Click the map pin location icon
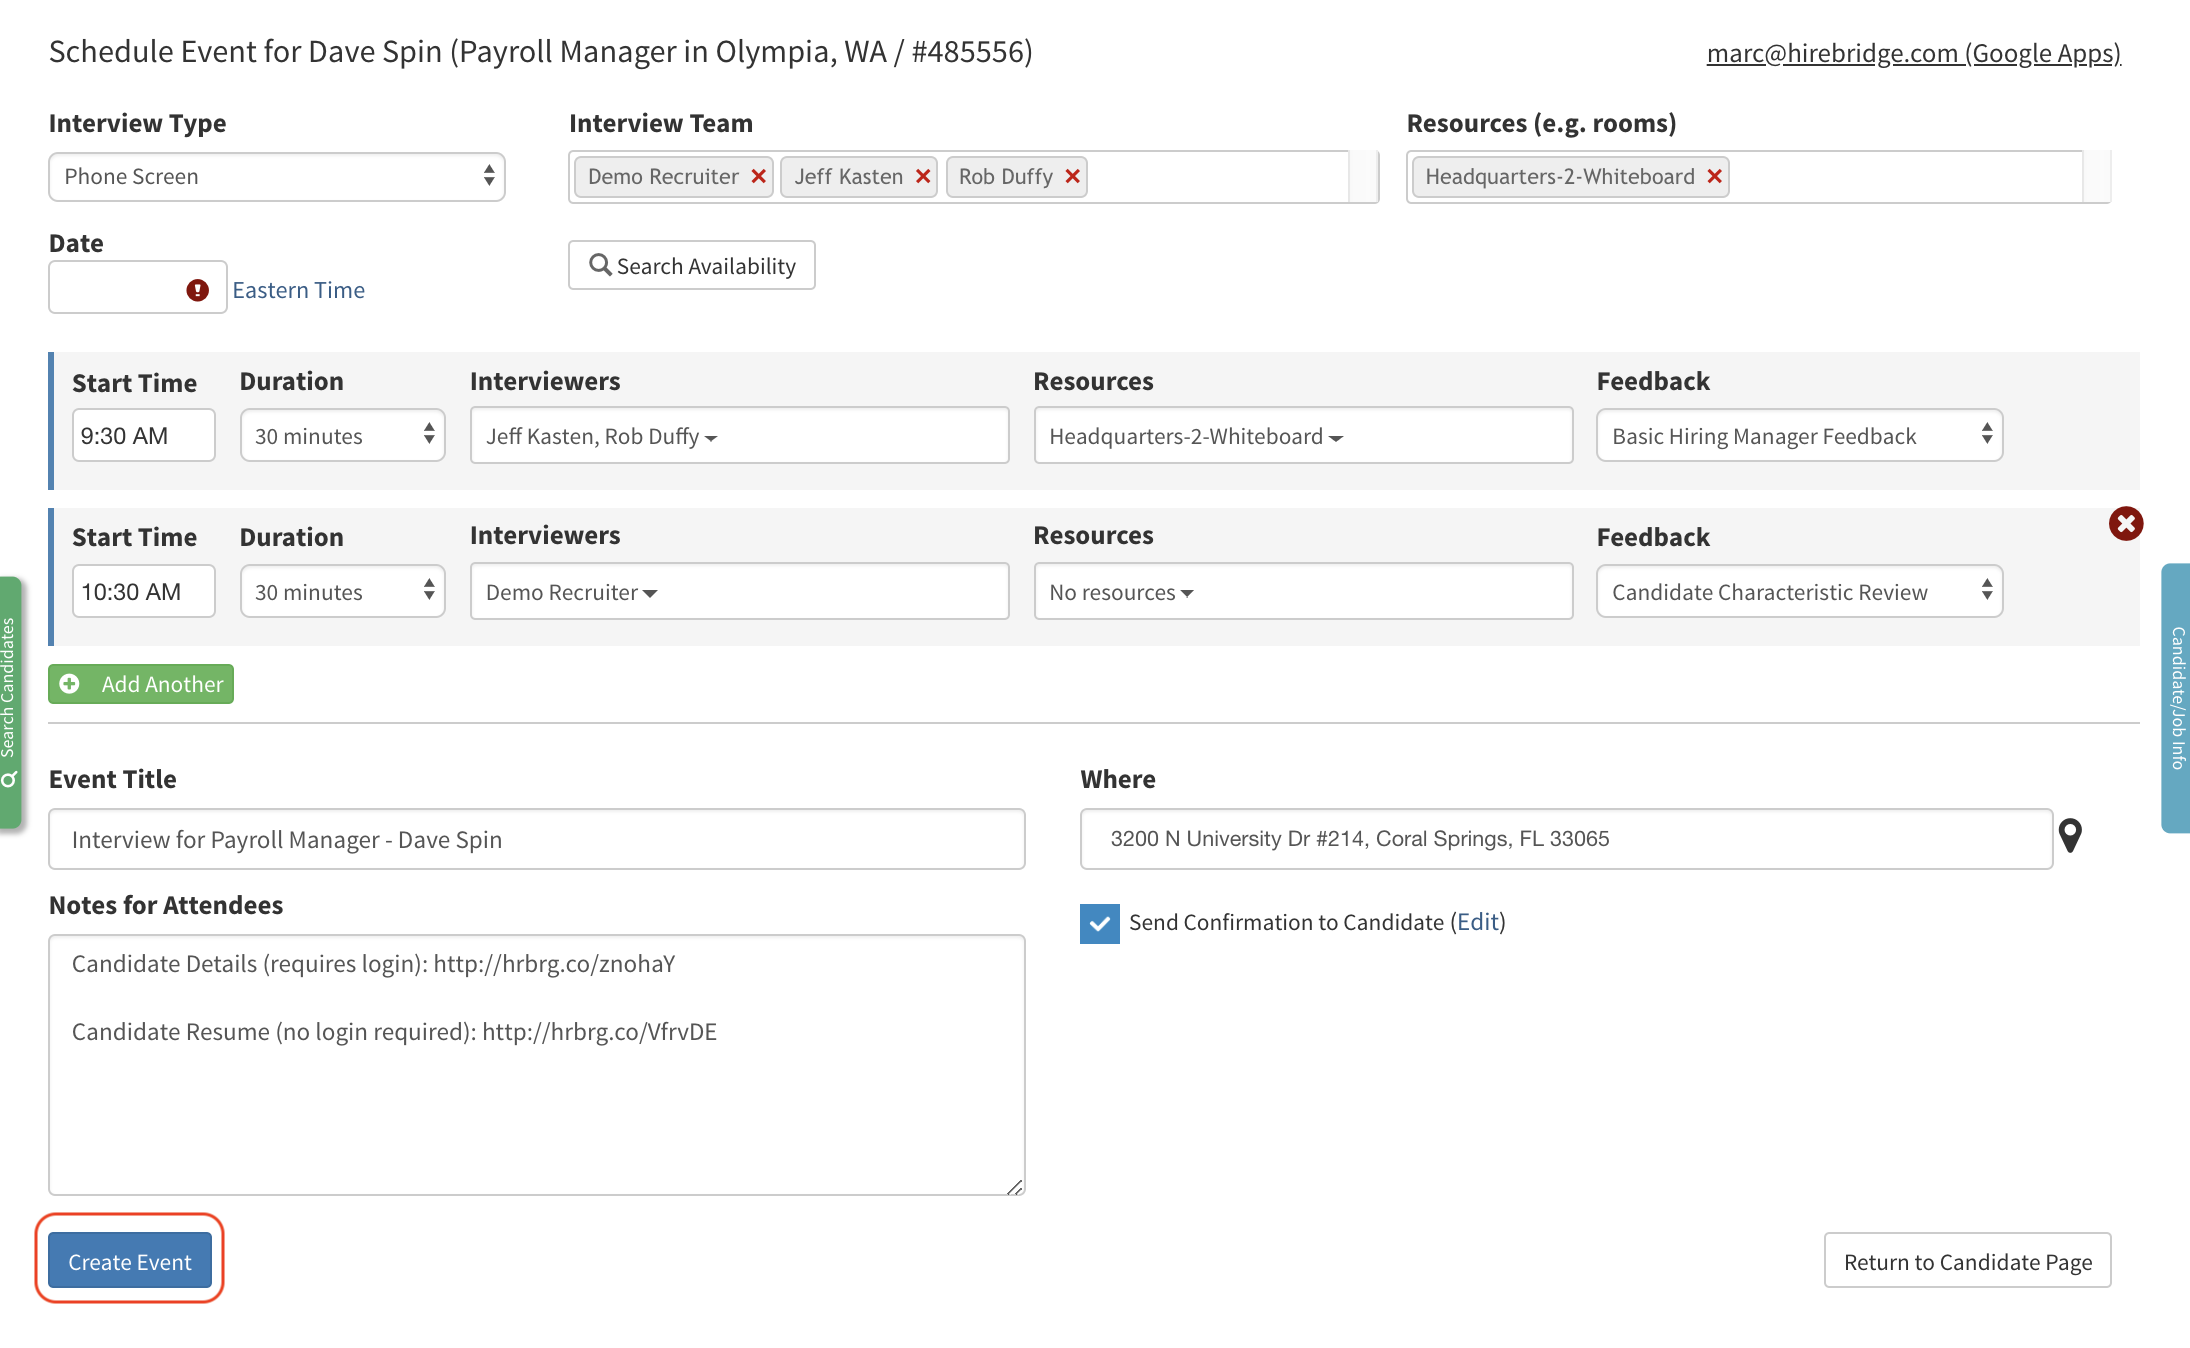 tap(2070, 836)
